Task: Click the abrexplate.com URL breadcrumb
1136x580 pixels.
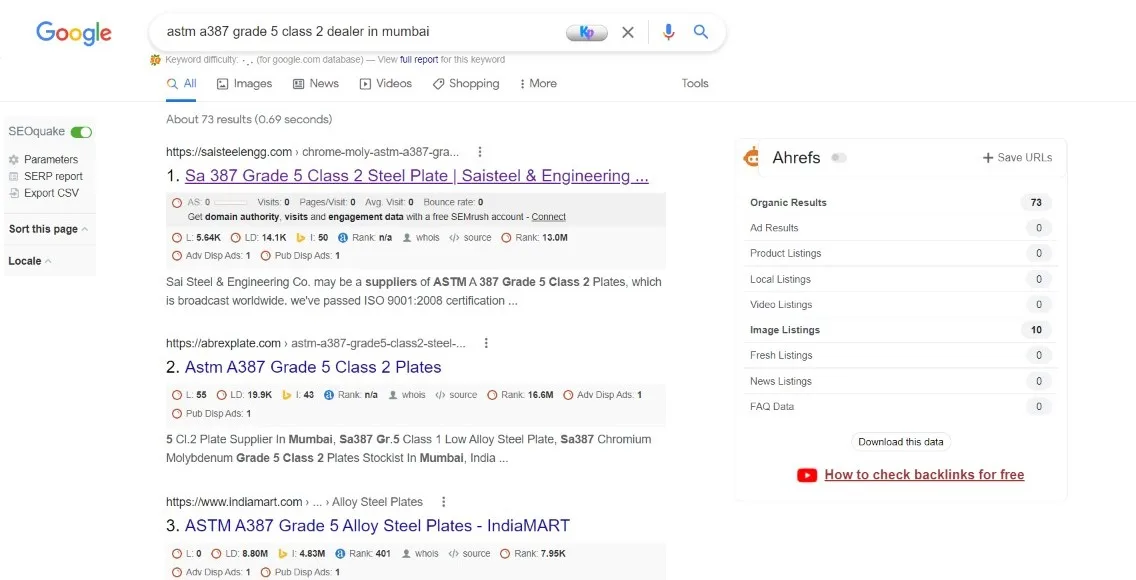Action: [x=316, y=343]
